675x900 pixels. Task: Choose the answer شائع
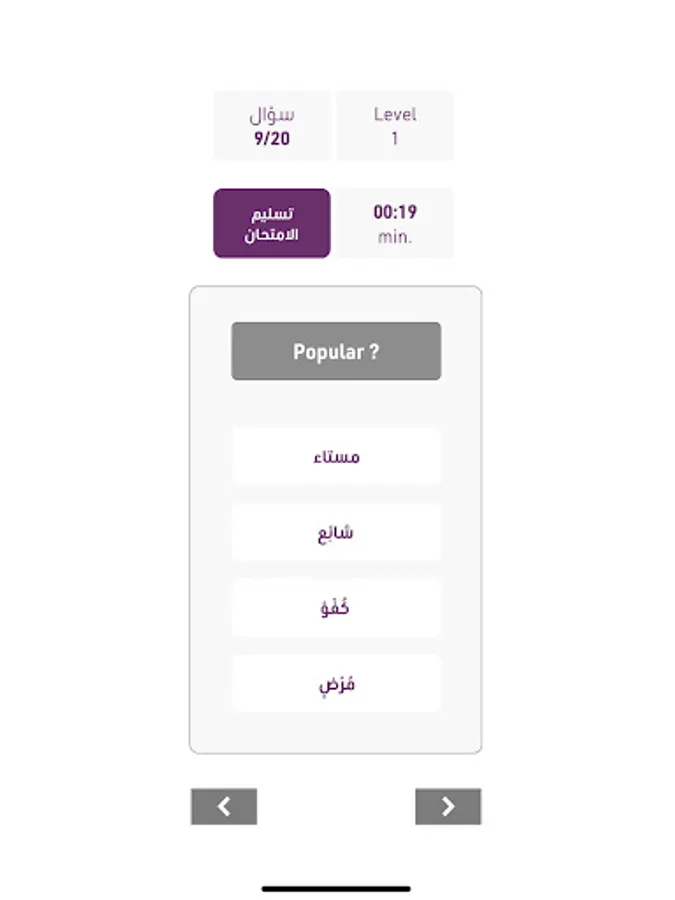click(336, 532)
